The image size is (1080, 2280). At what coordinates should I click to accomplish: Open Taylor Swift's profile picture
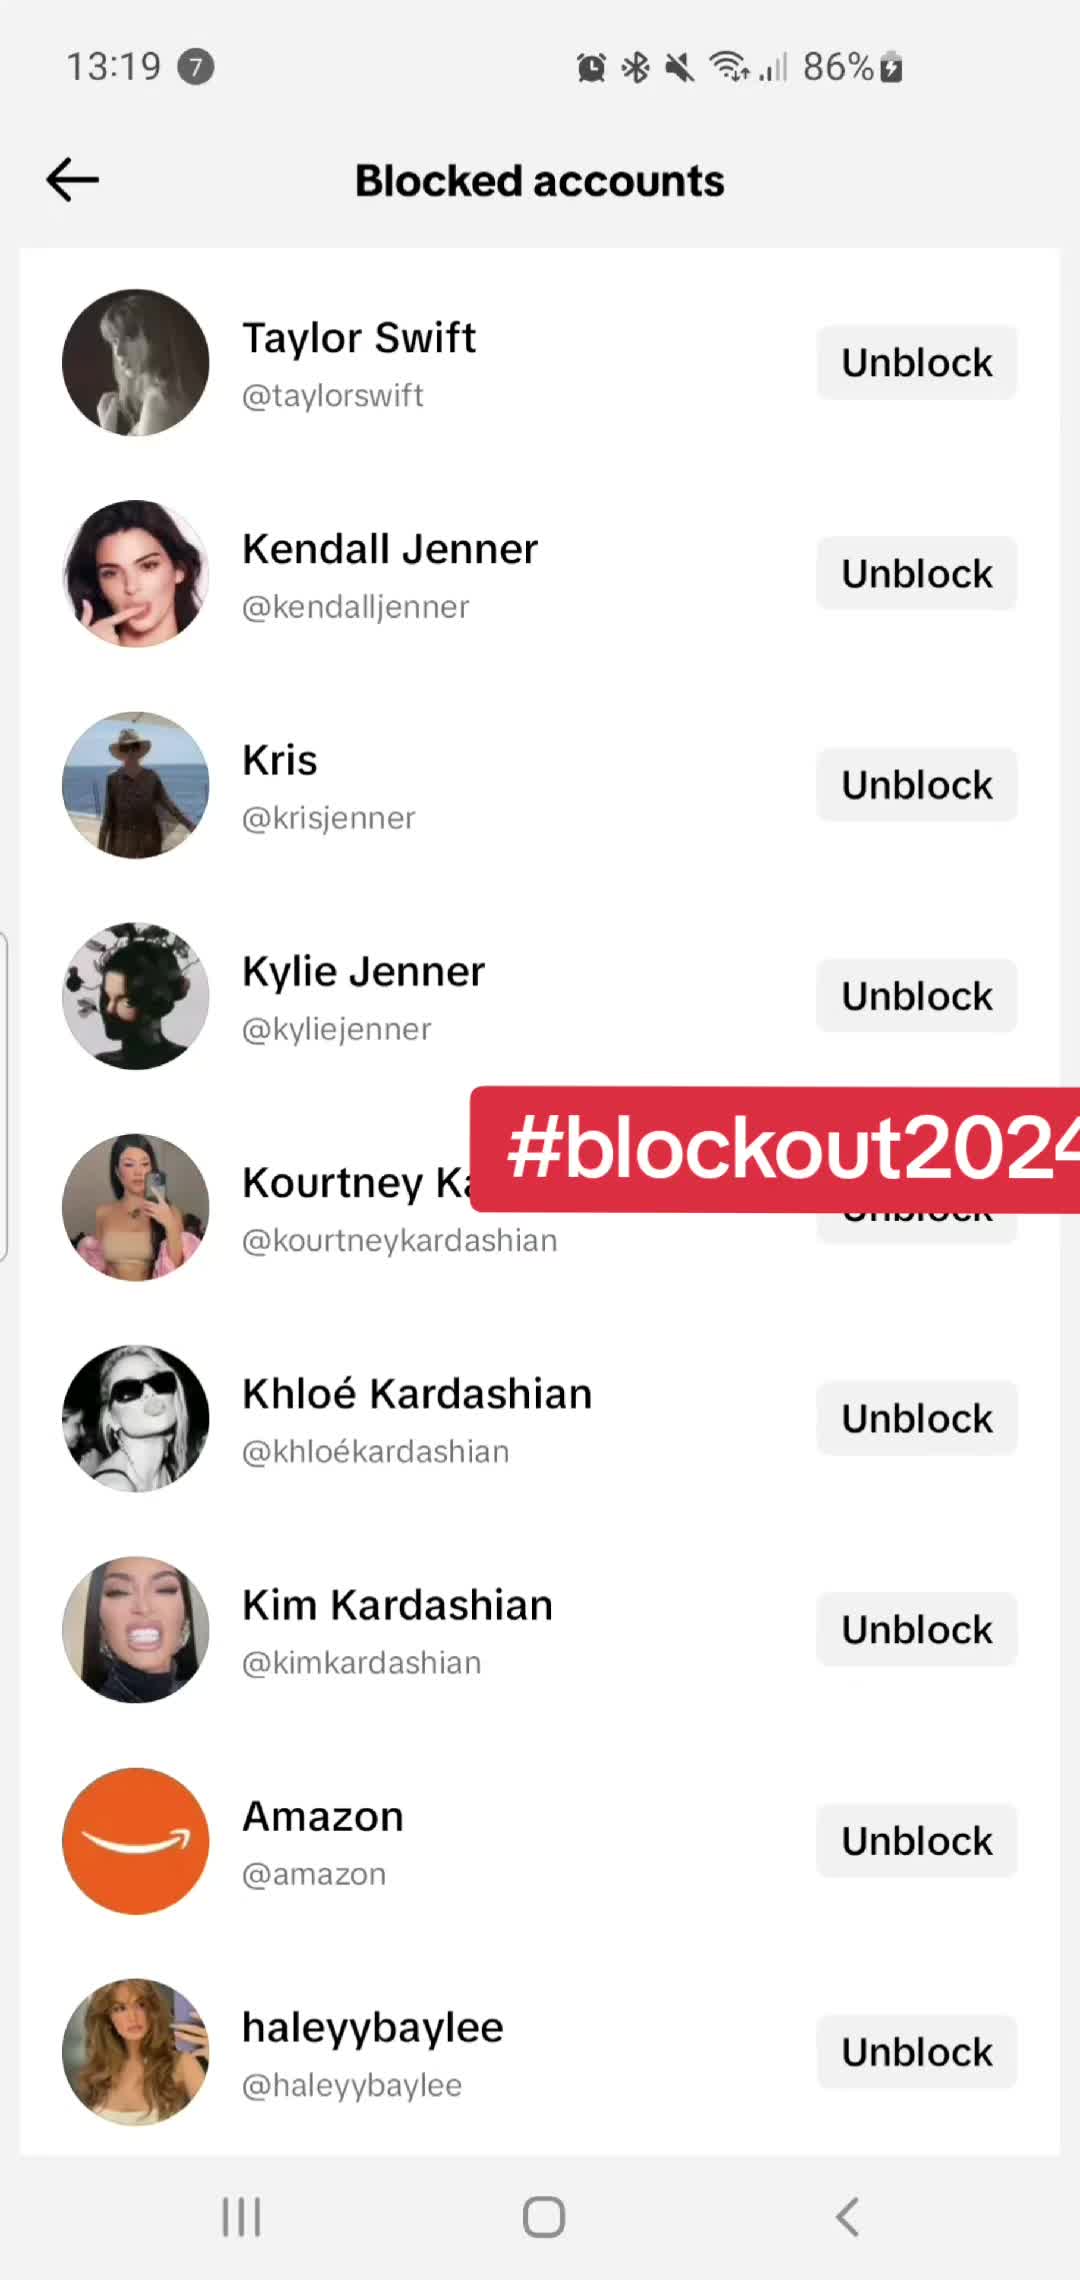click(x=136, y=363)
